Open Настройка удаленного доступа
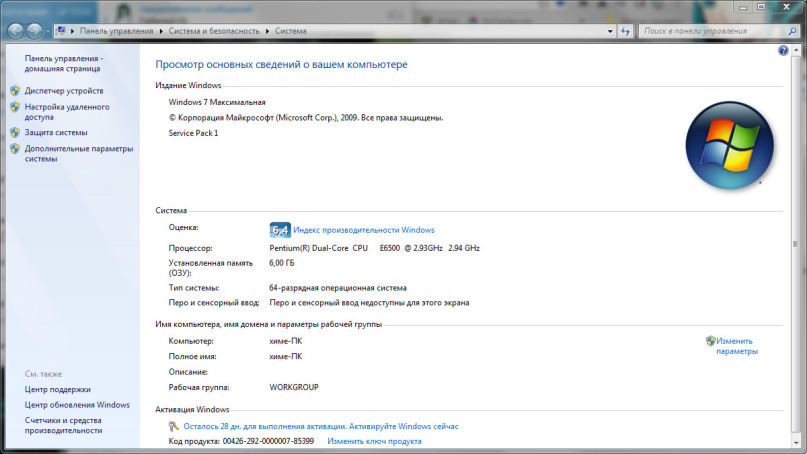The height and width of the screenshot is (454, 807). [67, 112]
